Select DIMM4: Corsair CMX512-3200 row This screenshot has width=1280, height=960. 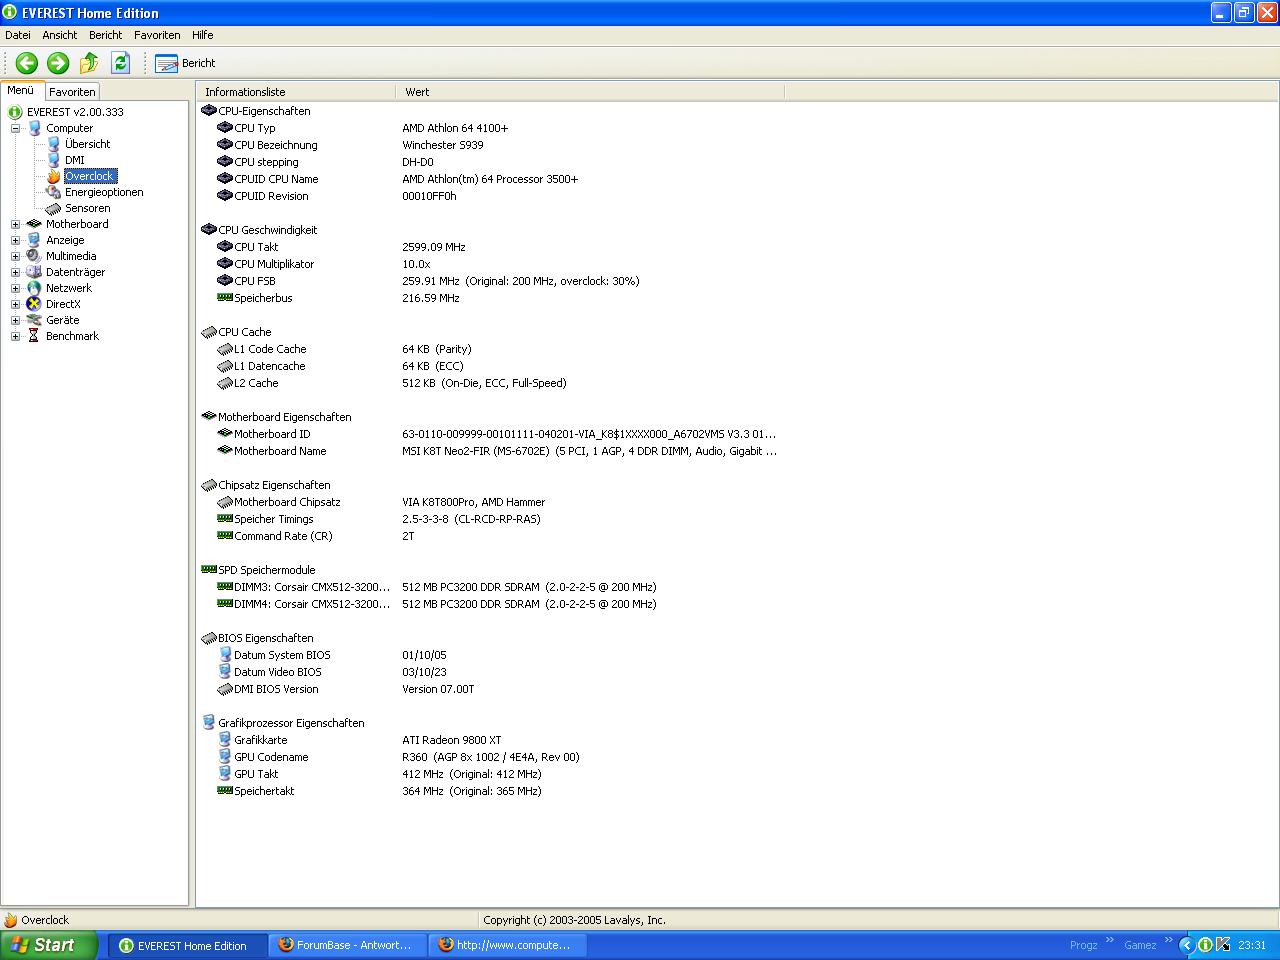tap(490, 604)
